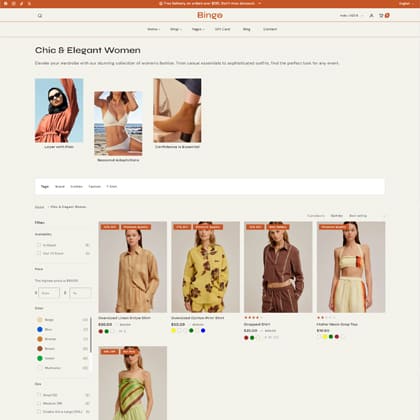This screenshot has height=420, width=420.
Task: Pick yellow swatch on Oversized Cotton Print Shirt
Action: (173, 331)
